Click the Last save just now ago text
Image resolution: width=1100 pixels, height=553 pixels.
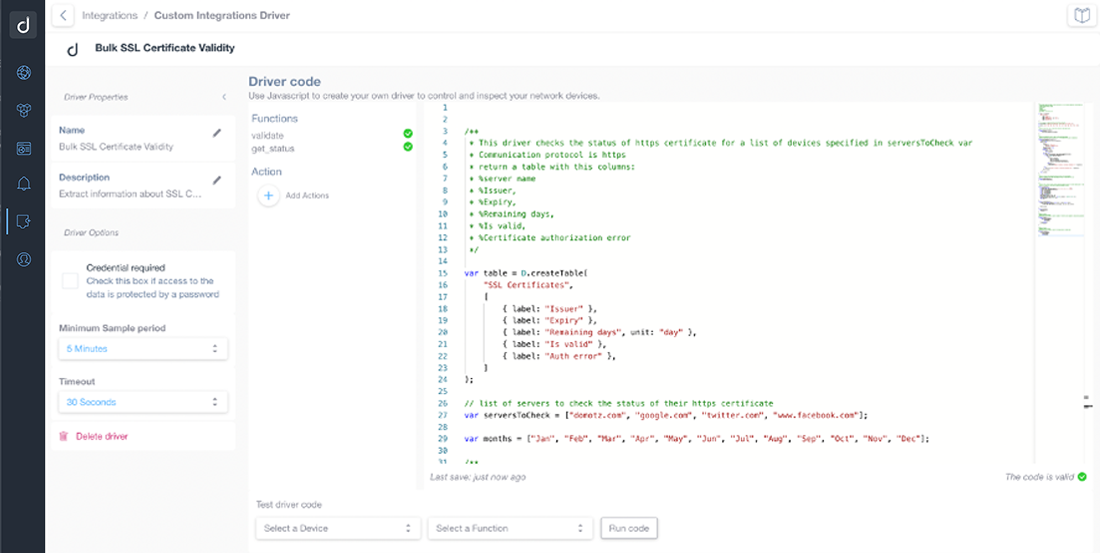[x=477, y=477]
